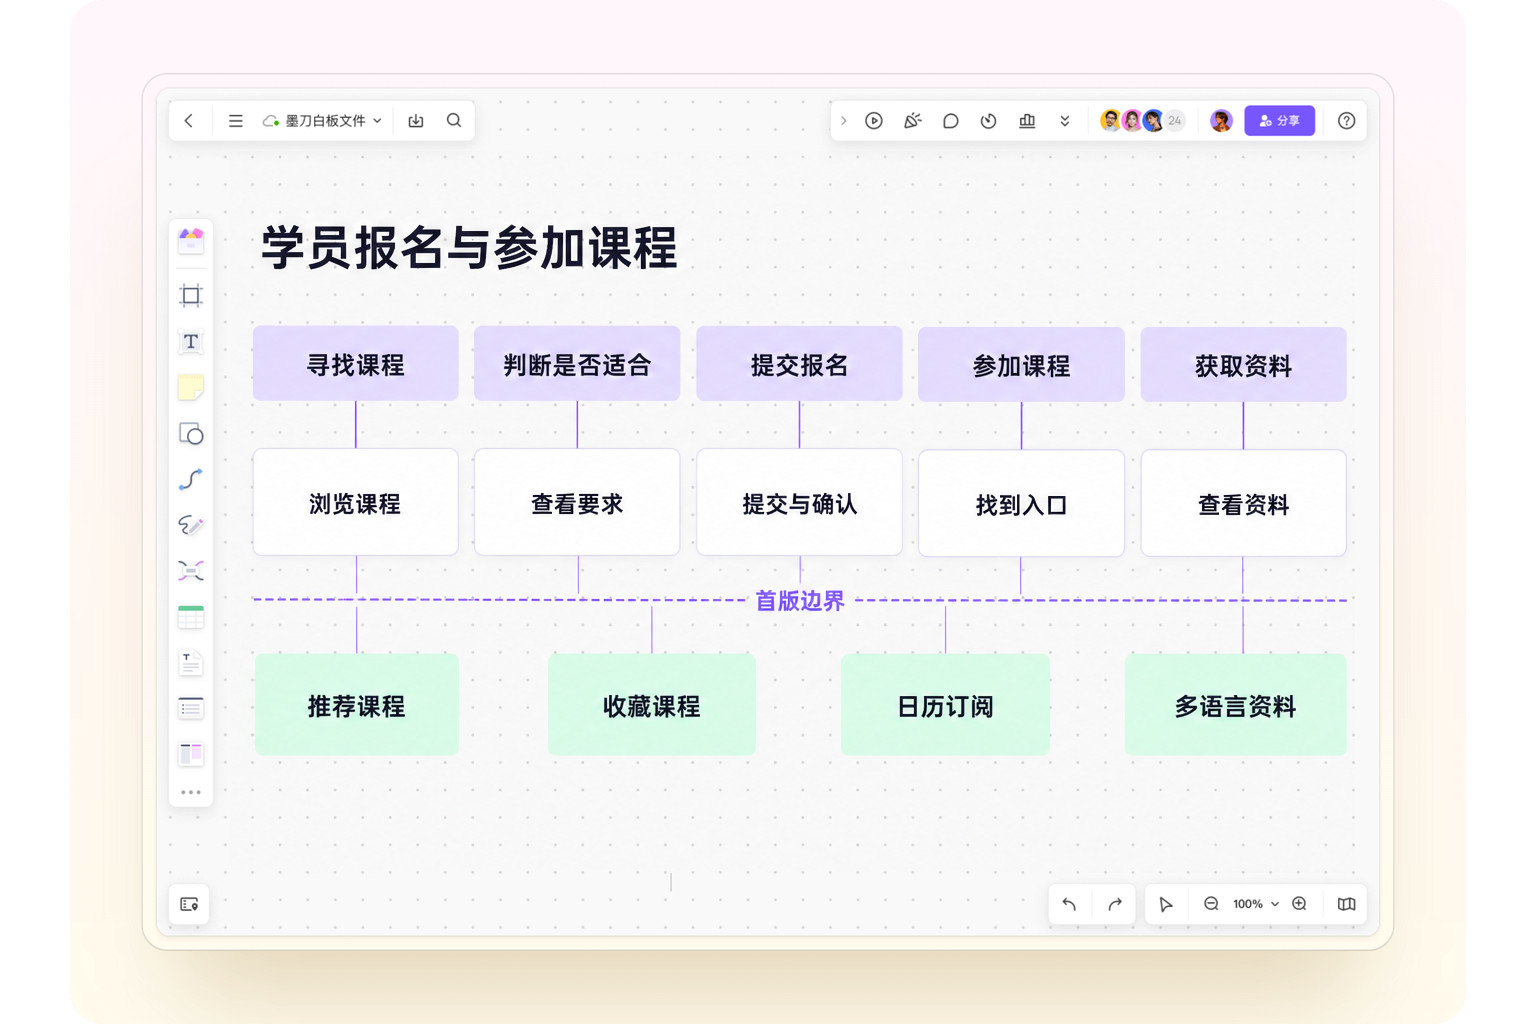Screen dimensions: 1536x1024
Task: Redo the last action
Action: tap(1115, 904)
